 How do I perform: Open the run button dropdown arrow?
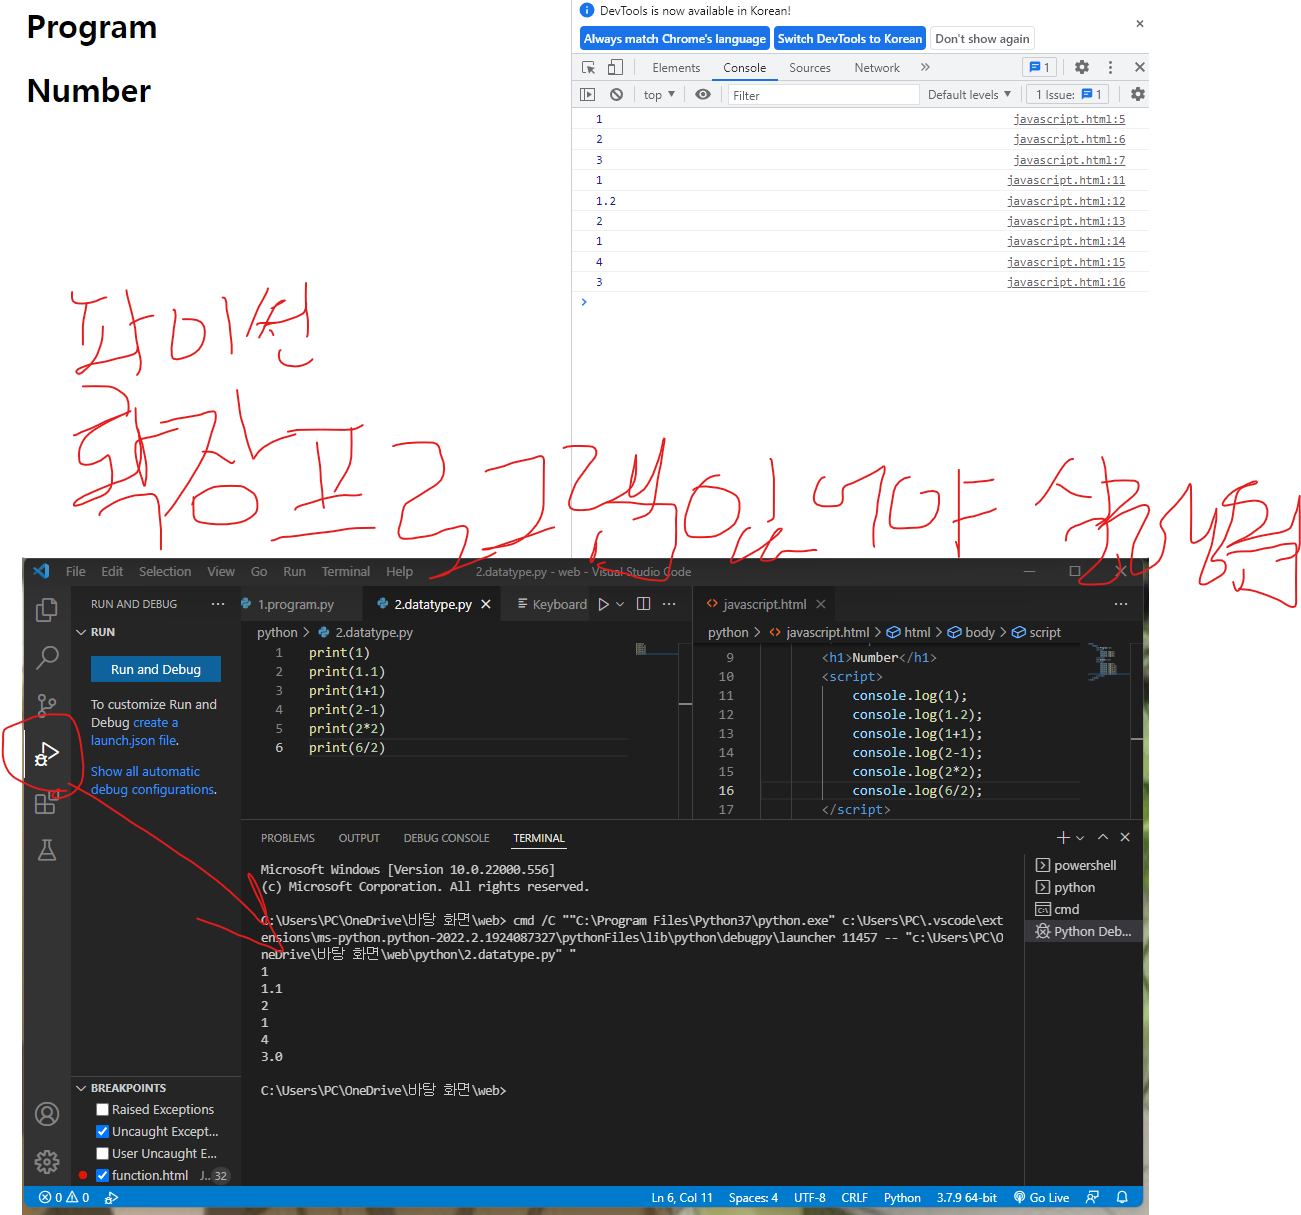click(x=620, y=604)
